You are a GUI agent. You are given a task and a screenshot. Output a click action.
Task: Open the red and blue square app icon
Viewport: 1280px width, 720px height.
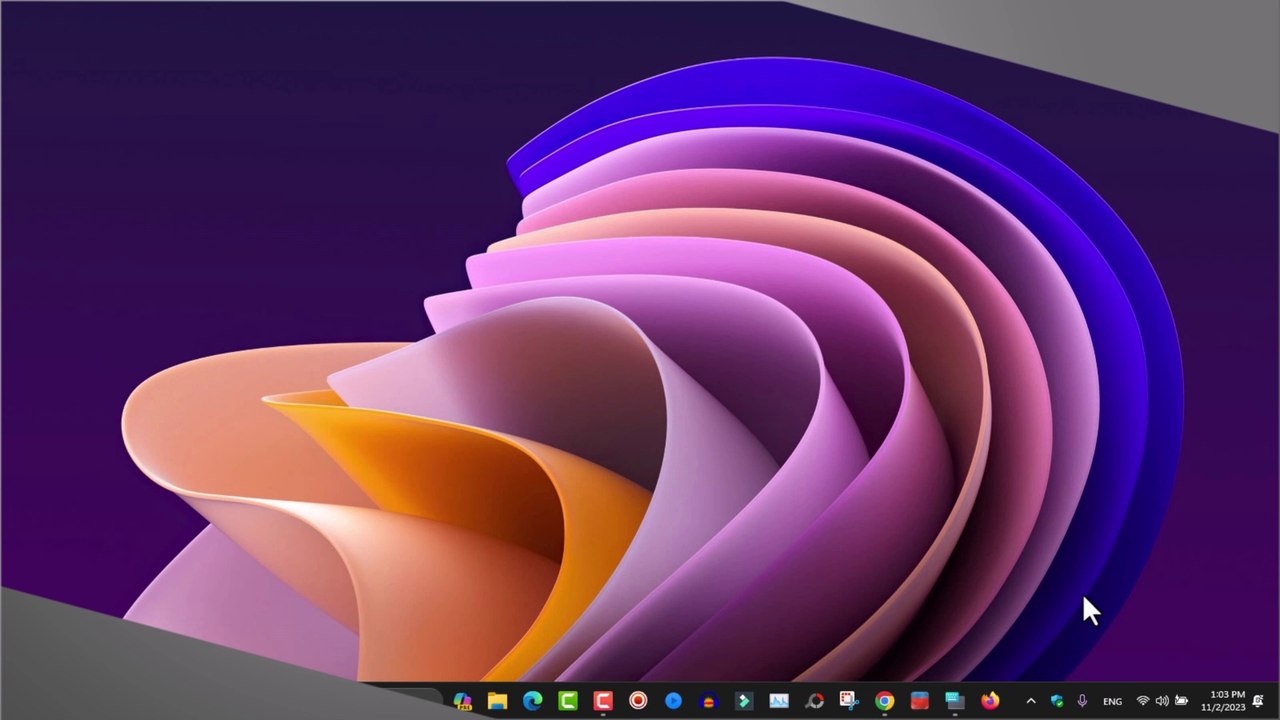(x=919, y=701)
